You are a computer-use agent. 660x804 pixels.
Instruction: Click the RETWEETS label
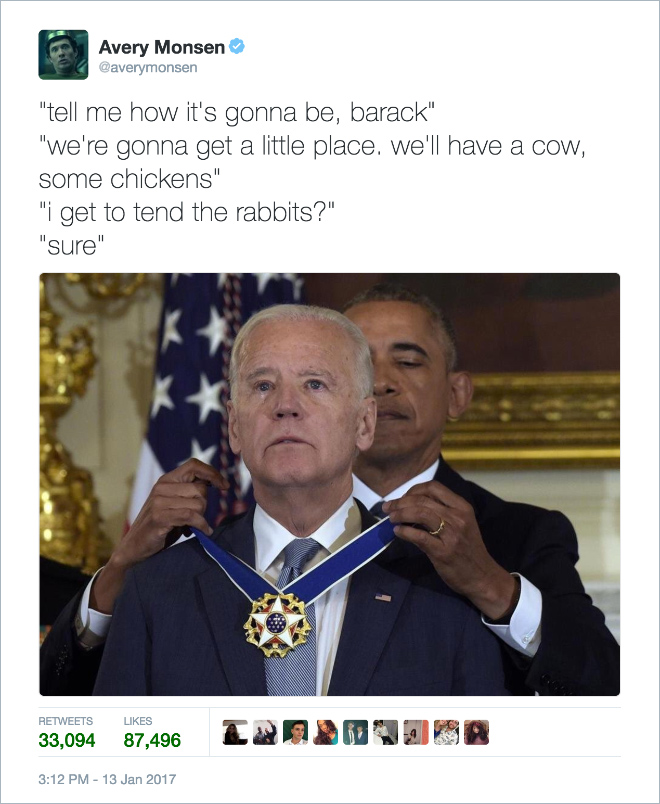[66, 721]
